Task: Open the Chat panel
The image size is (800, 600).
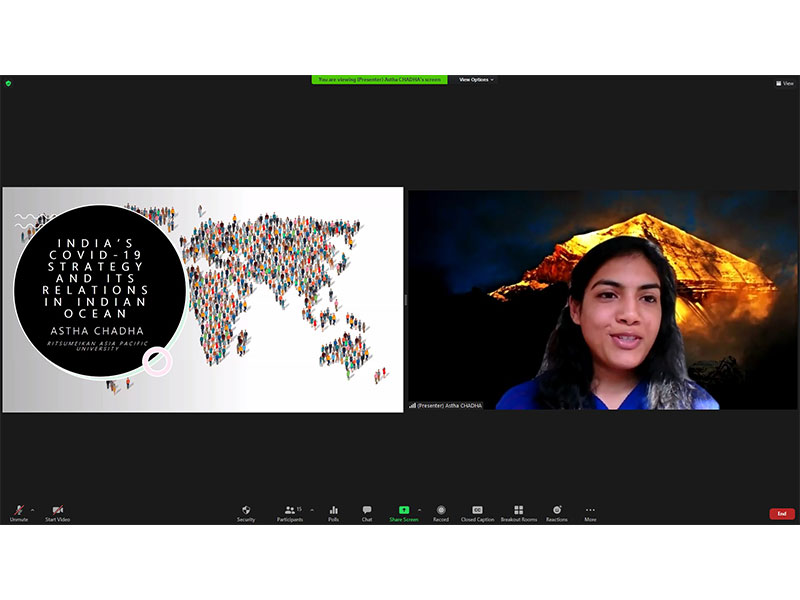Action: pos(366,512)
